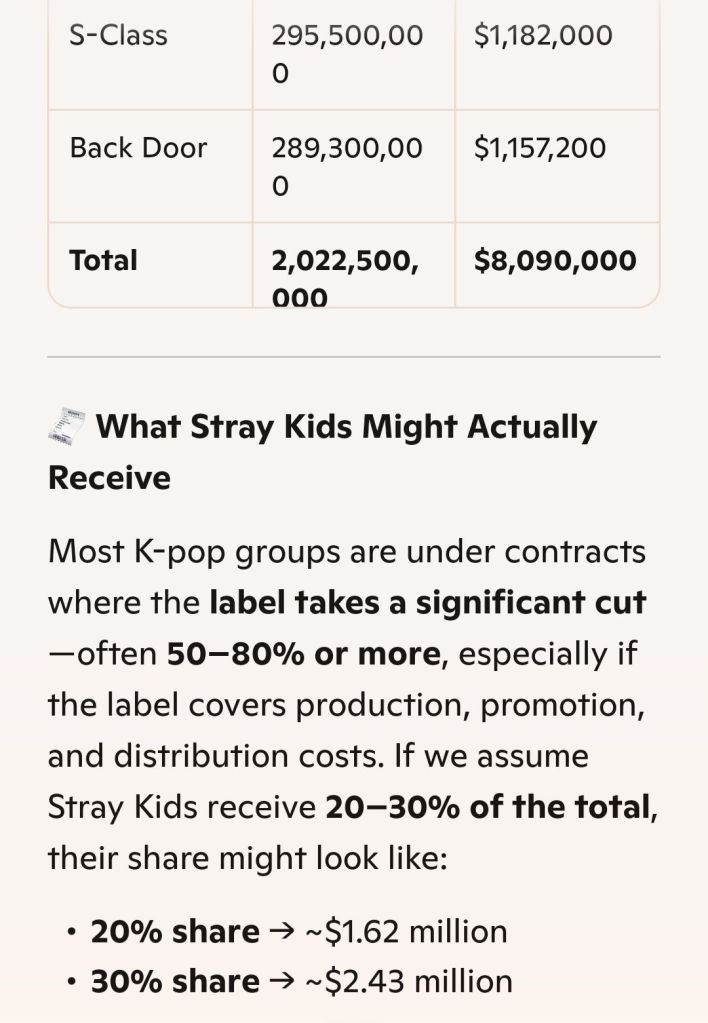The height and width of the screenshot is (1023, 708).
Task: Click the '20% share' bullet label
Action: click(x=175, y=931)
